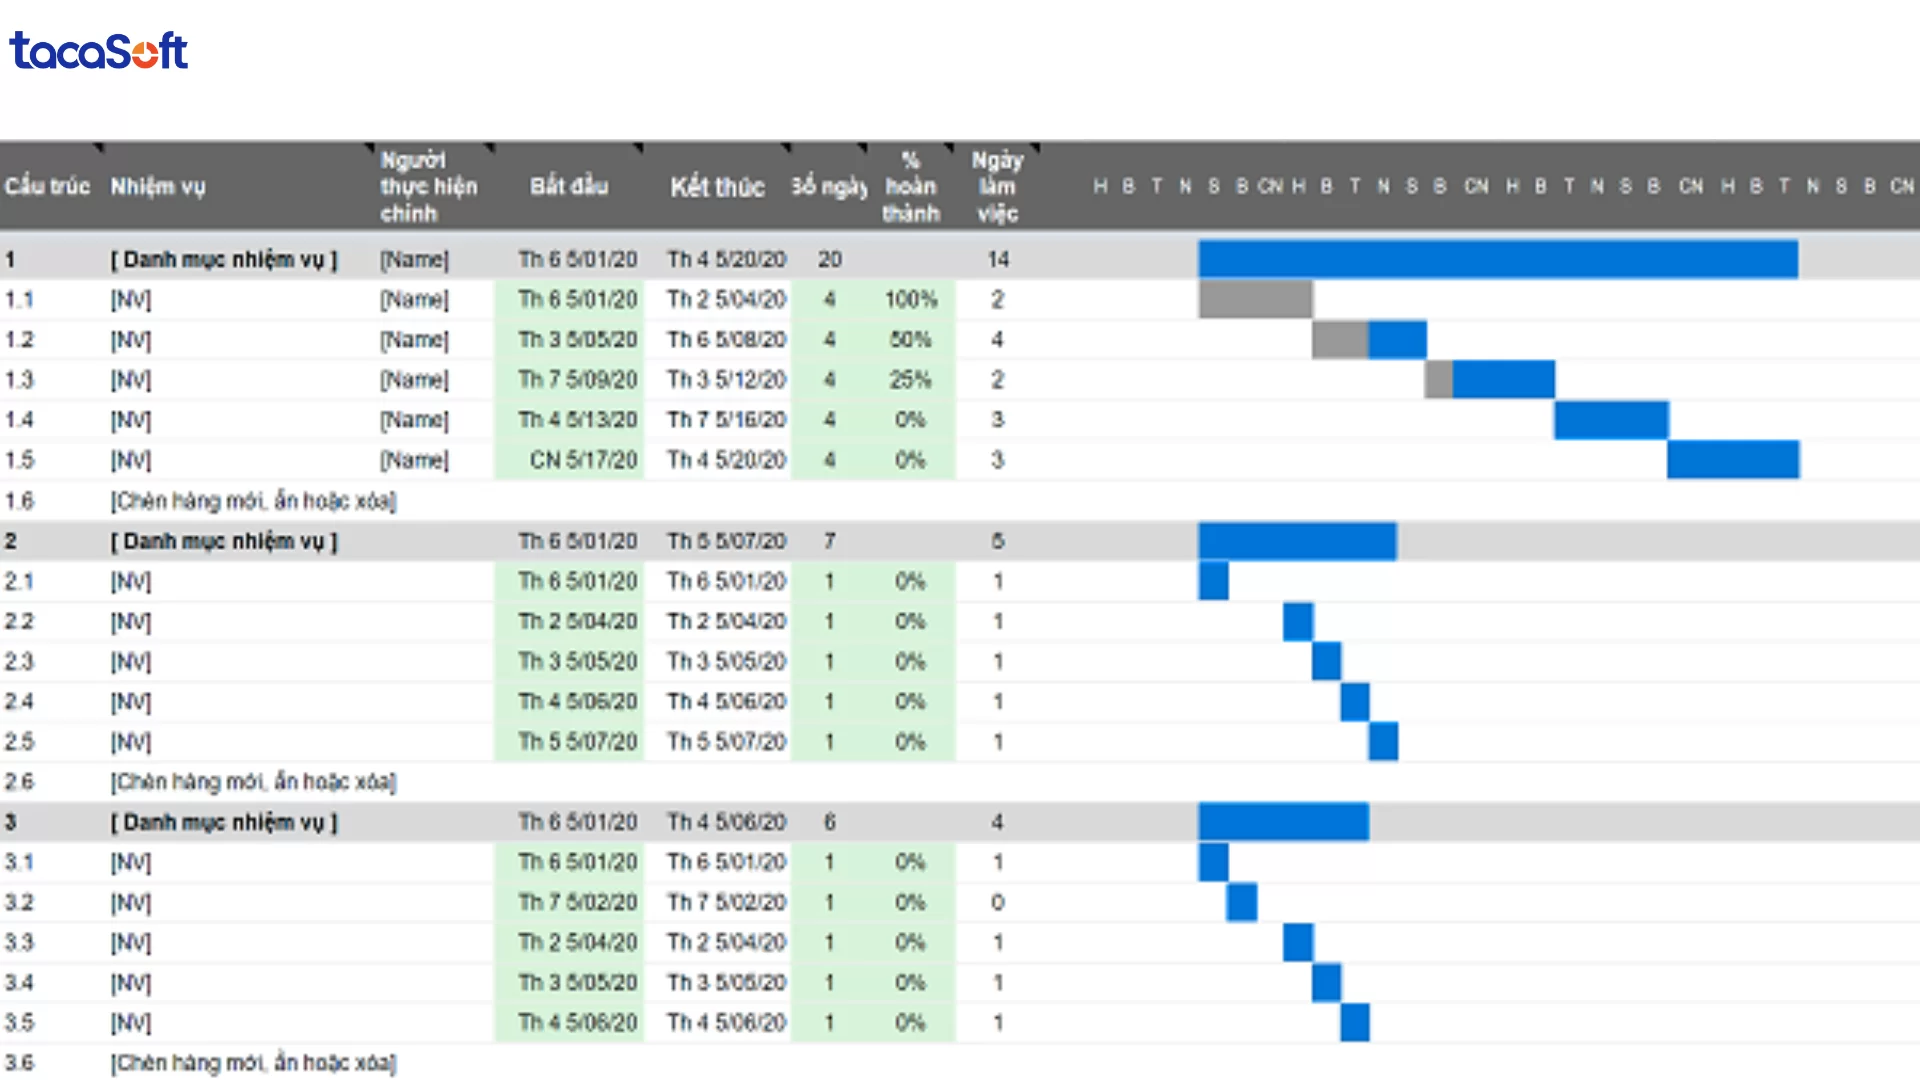Click the blue Gantt bar of task 1.5
The height and width of the screenshot is (1080, 1920).
pyautogui.click(x=1733, y=459)
